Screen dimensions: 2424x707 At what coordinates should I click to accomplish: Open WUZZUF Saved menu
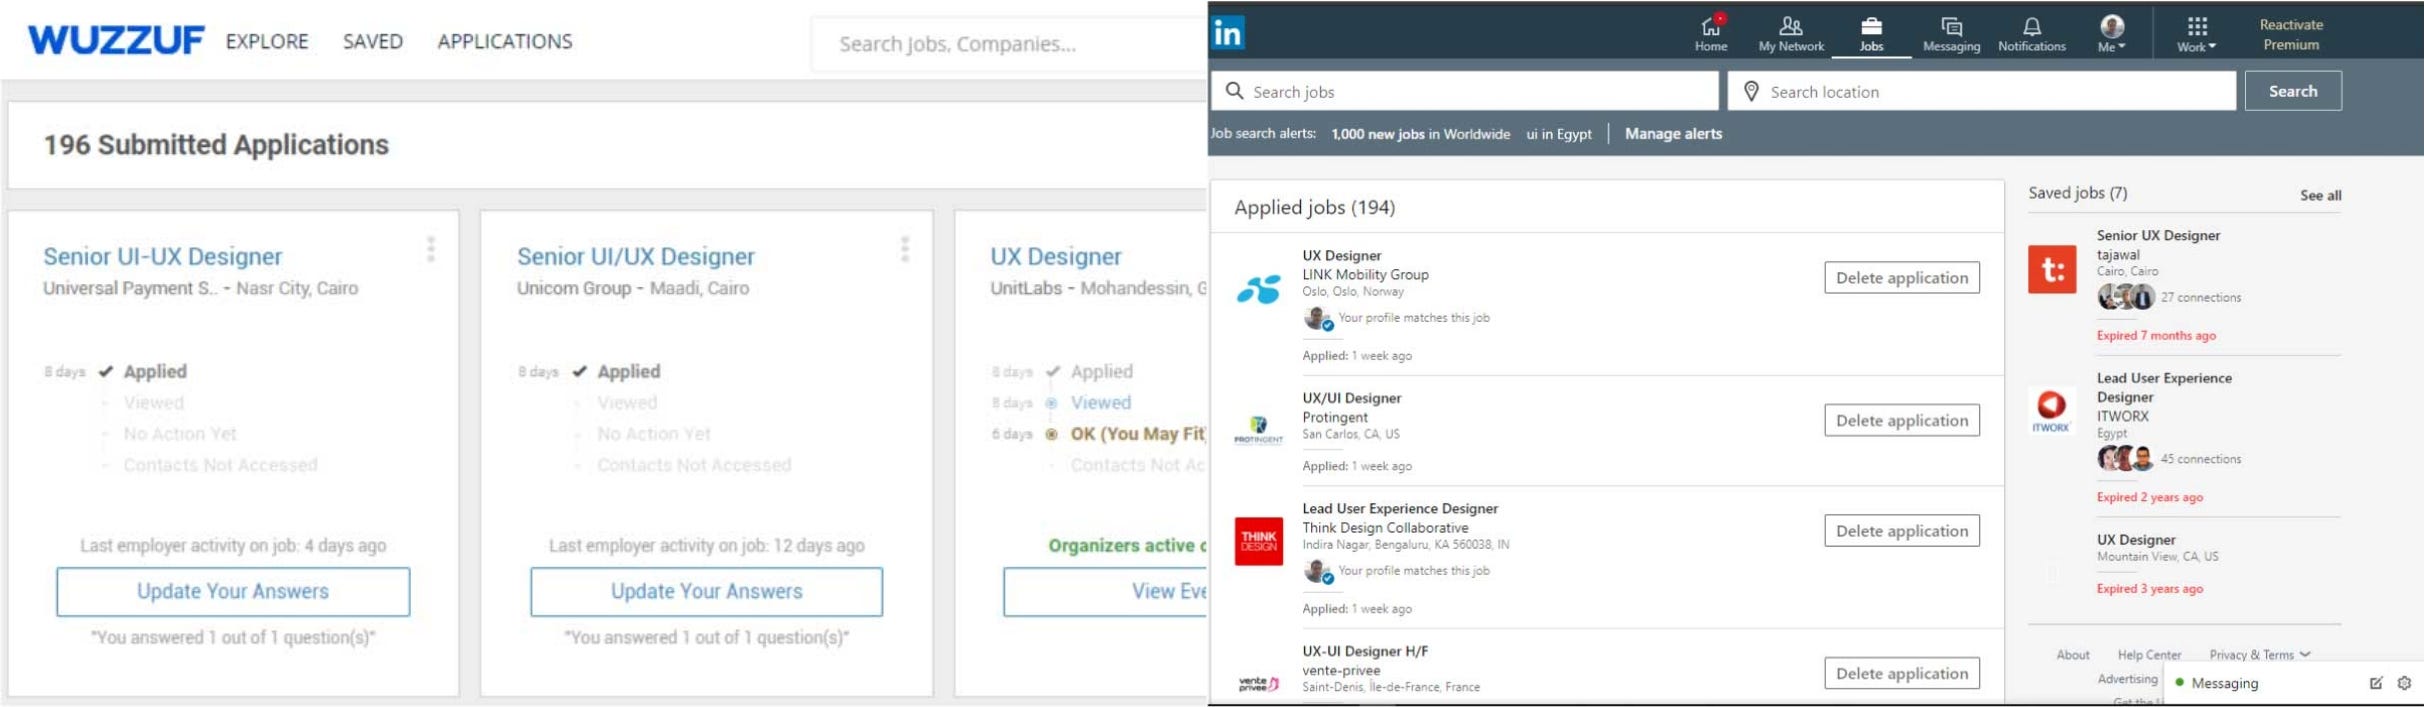[373, 41]
